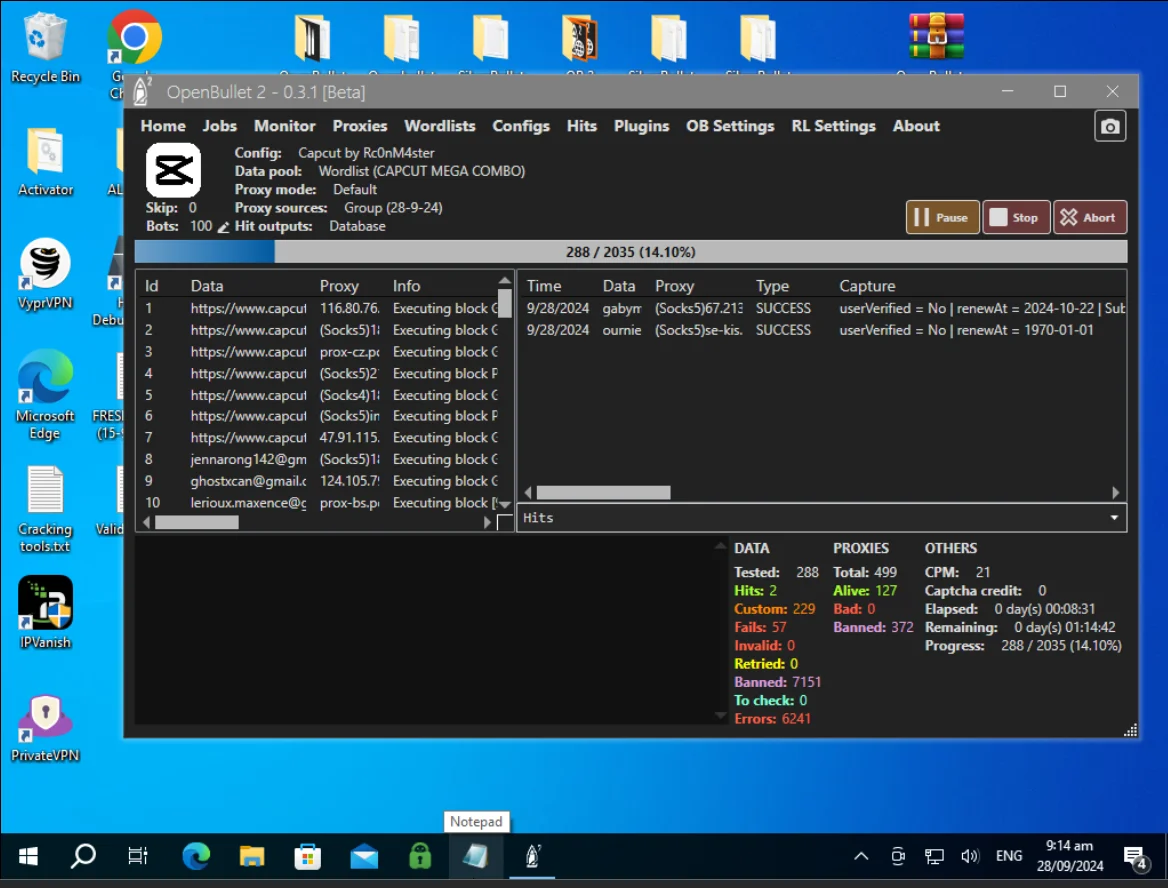This screenshot has width=1168, height=888.
Task: Open Task View on the taskbar
Action: click(138, 857)
